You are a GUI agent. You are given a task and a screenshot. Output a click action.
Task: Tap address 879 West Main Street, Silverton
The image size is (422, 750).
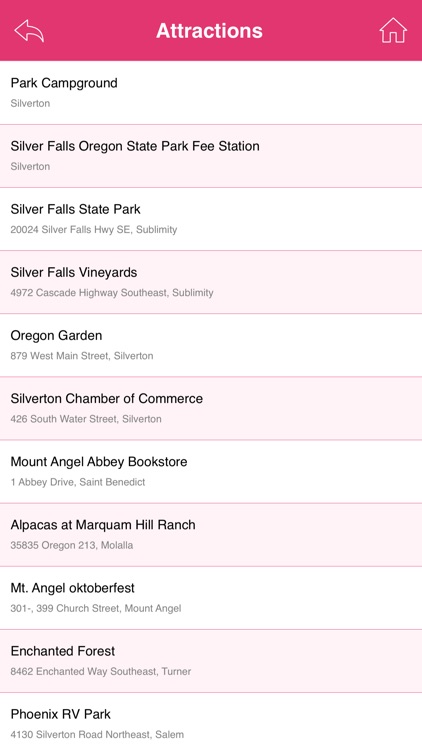[82, 356]
